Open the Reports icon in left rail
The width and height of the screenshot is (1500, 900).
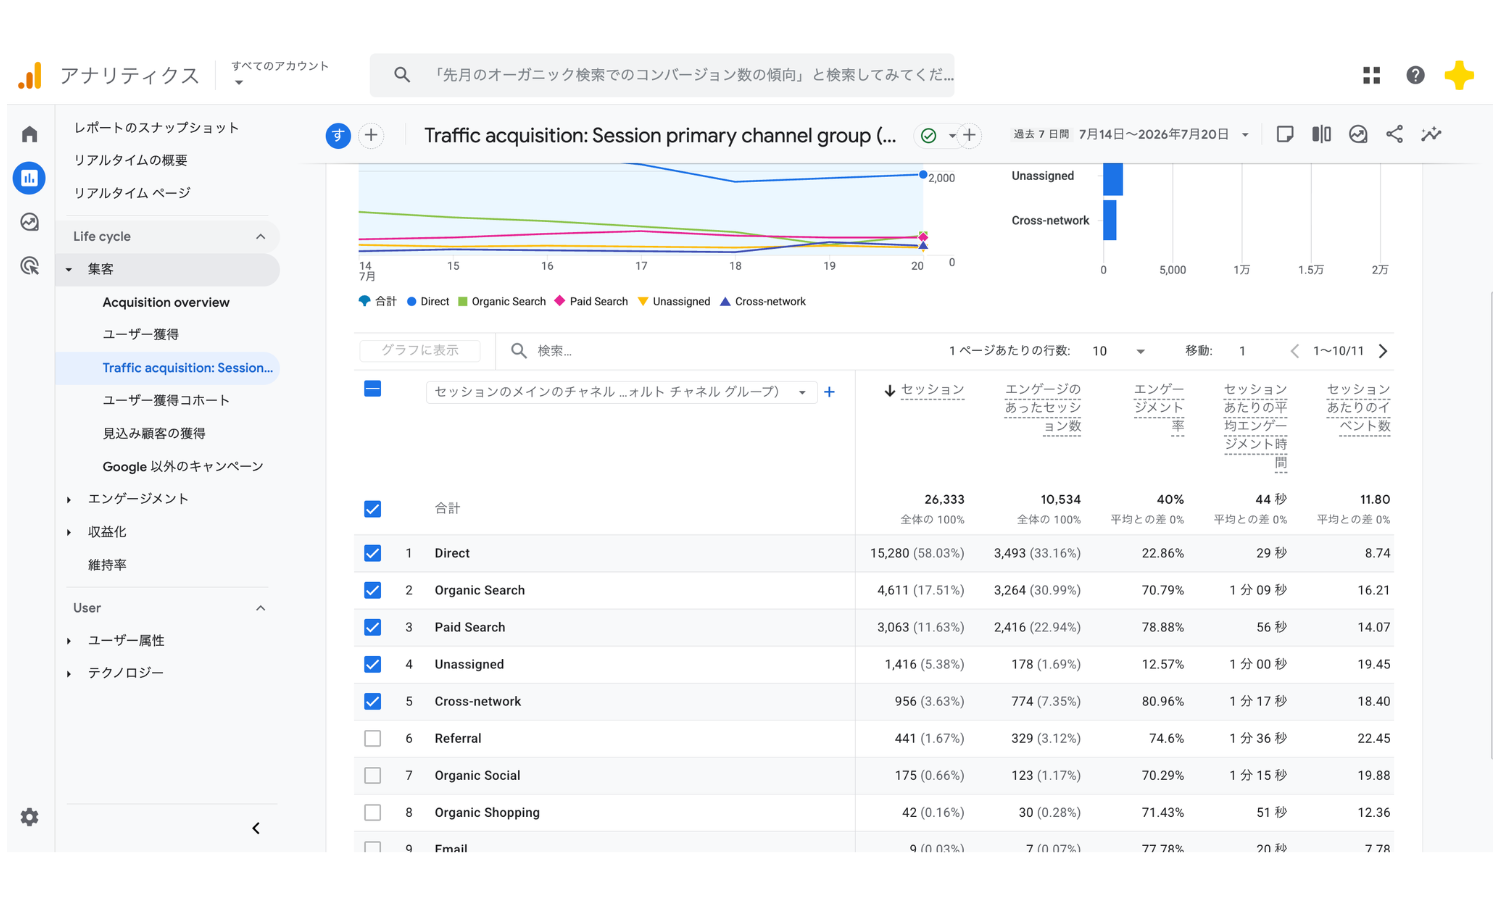point(29,178)
